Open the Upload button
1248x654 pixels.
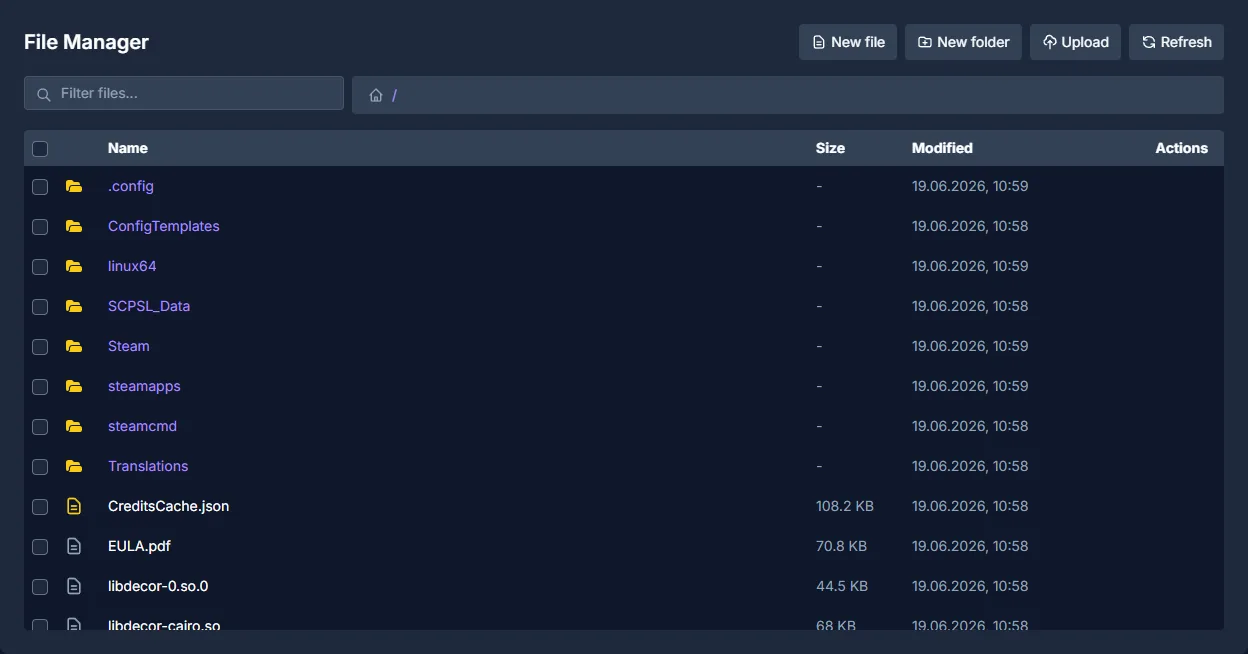1075,42
